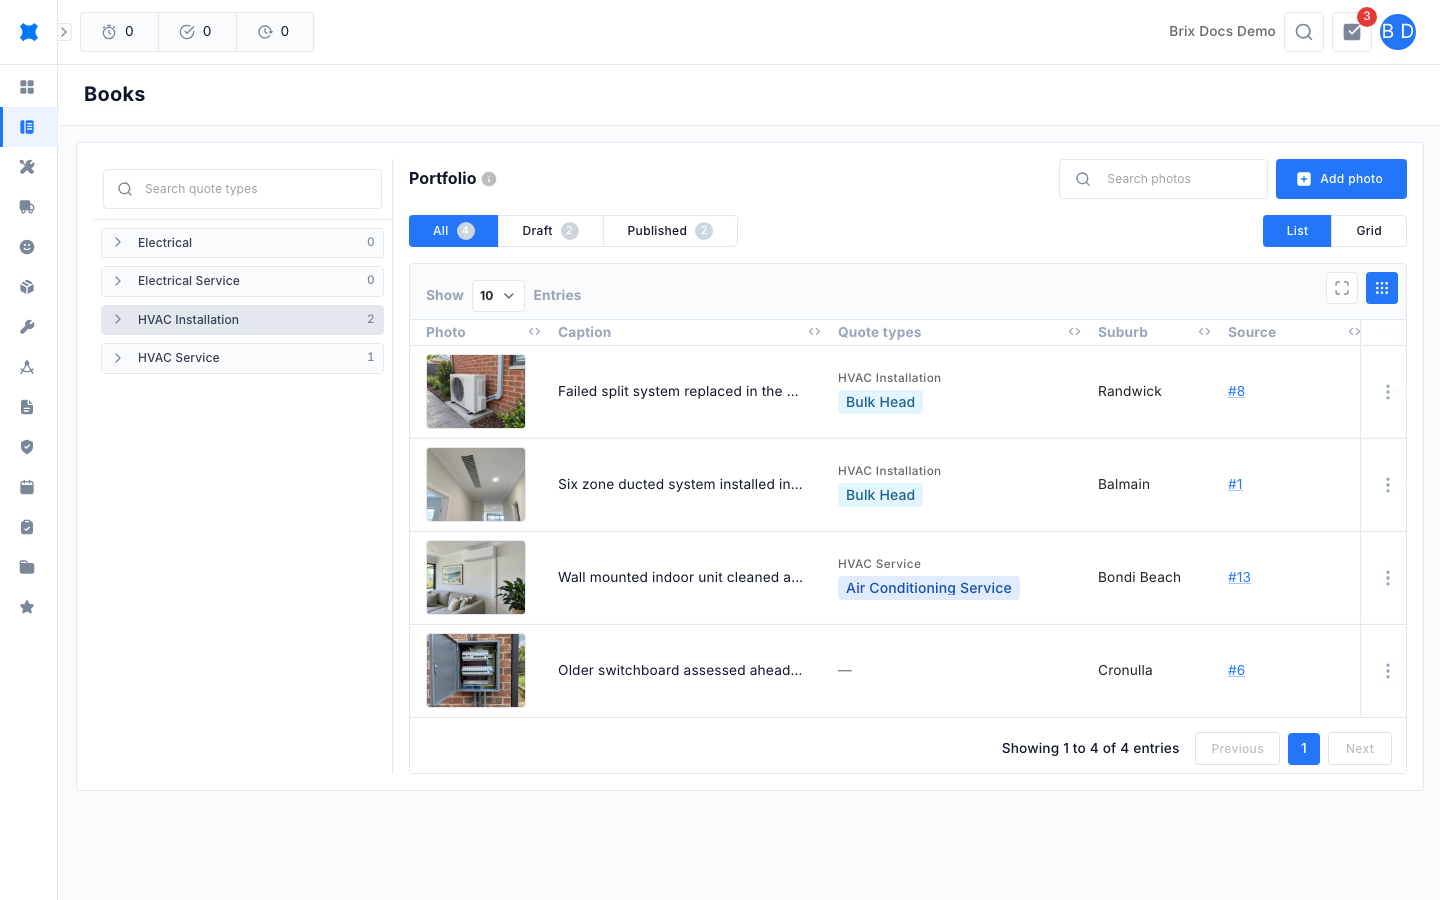Click the Search photos field
The height and width of the screenshot is (900, 1440).
point(1163,179)
